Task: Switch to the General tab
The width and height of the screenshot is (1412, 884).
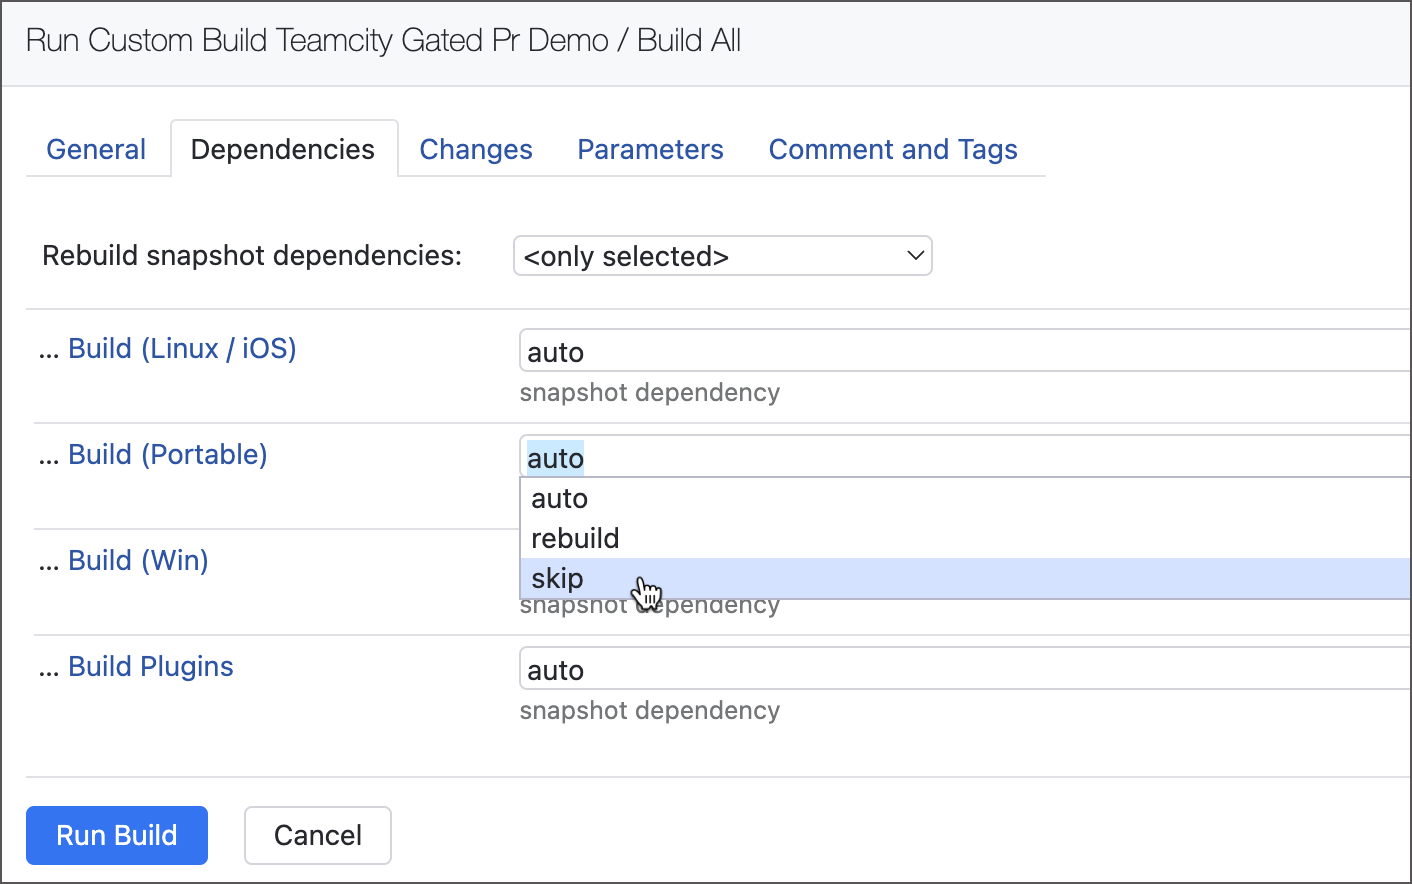Action: (96, 150)
